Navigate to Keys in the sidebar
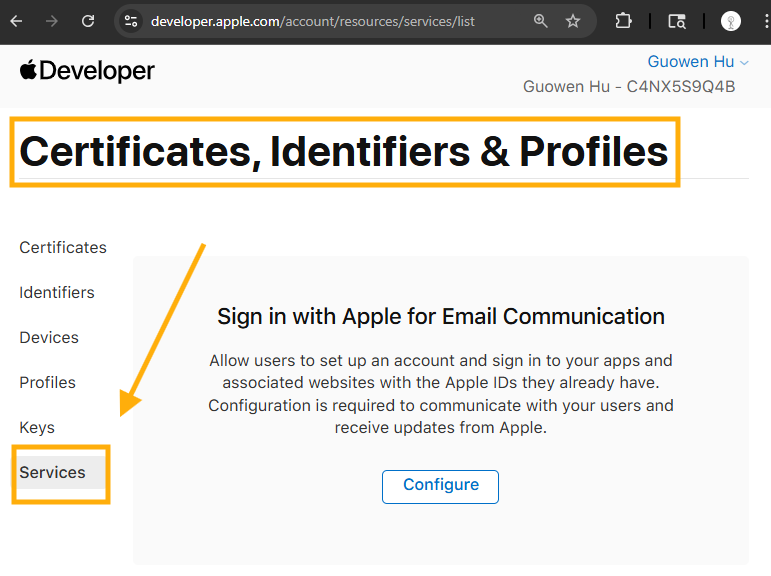The image size is (771, 576). click(x=37, y=428)
